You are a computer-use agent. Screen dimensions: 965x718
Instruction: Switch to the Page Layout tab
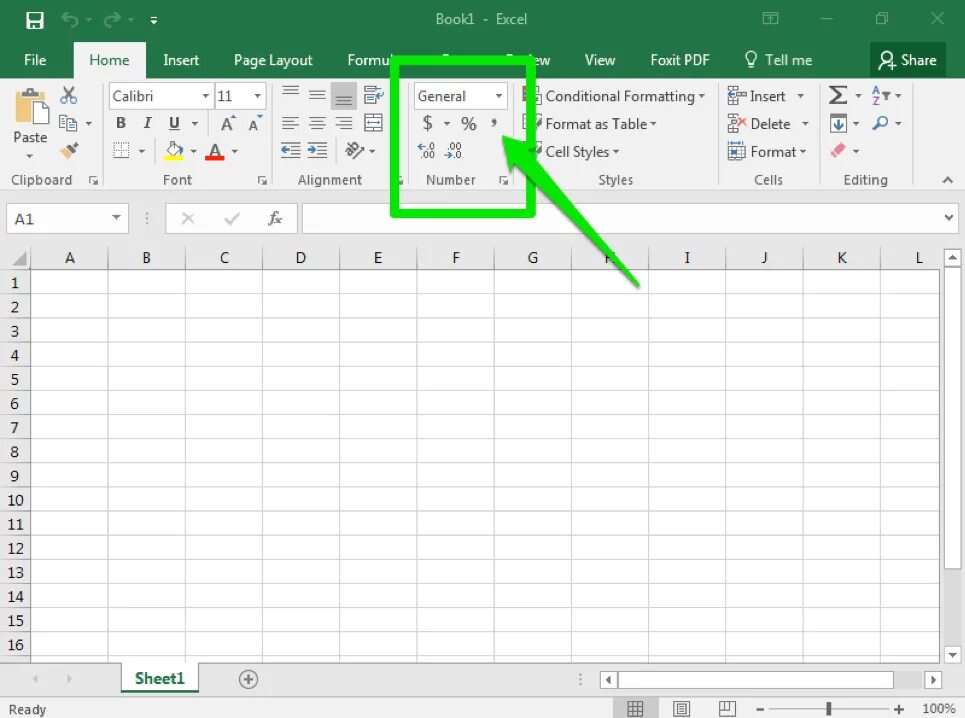tap(273, 60)
